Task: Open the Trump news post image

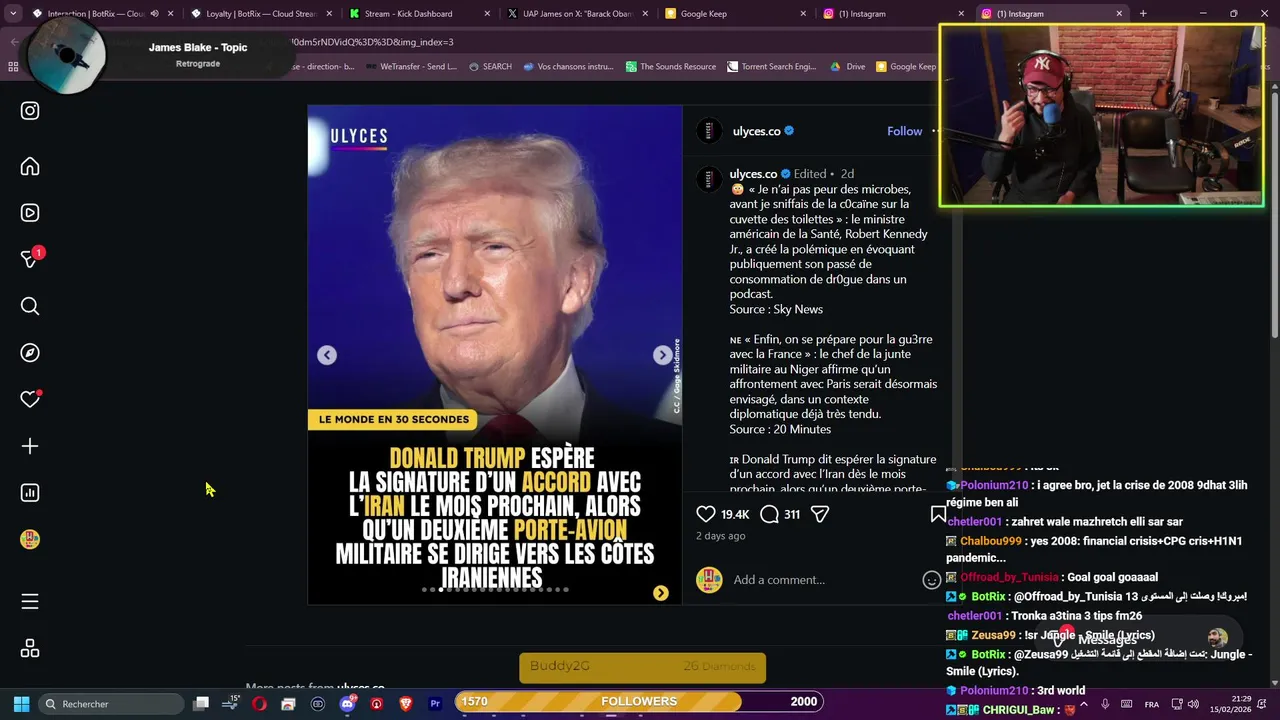Action: 494,355
